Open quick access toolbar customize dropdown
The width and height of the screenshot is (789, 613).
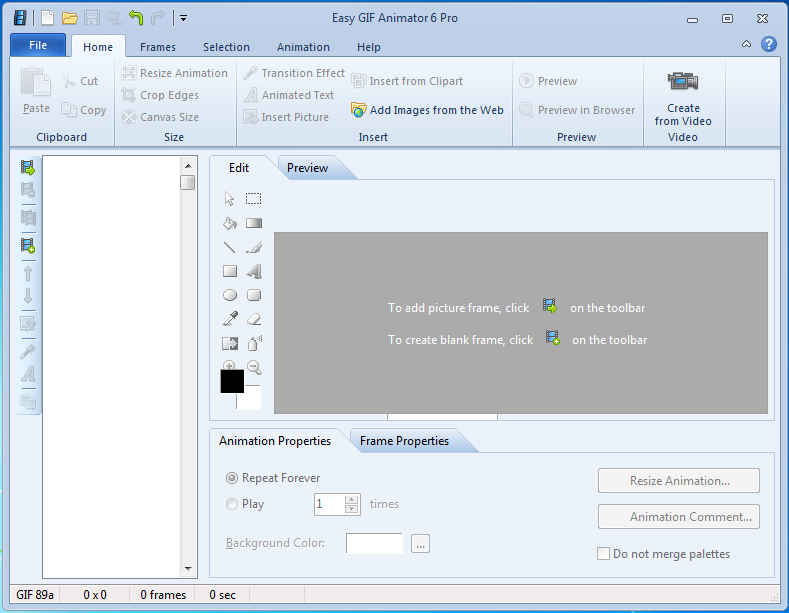coord(184,18)
